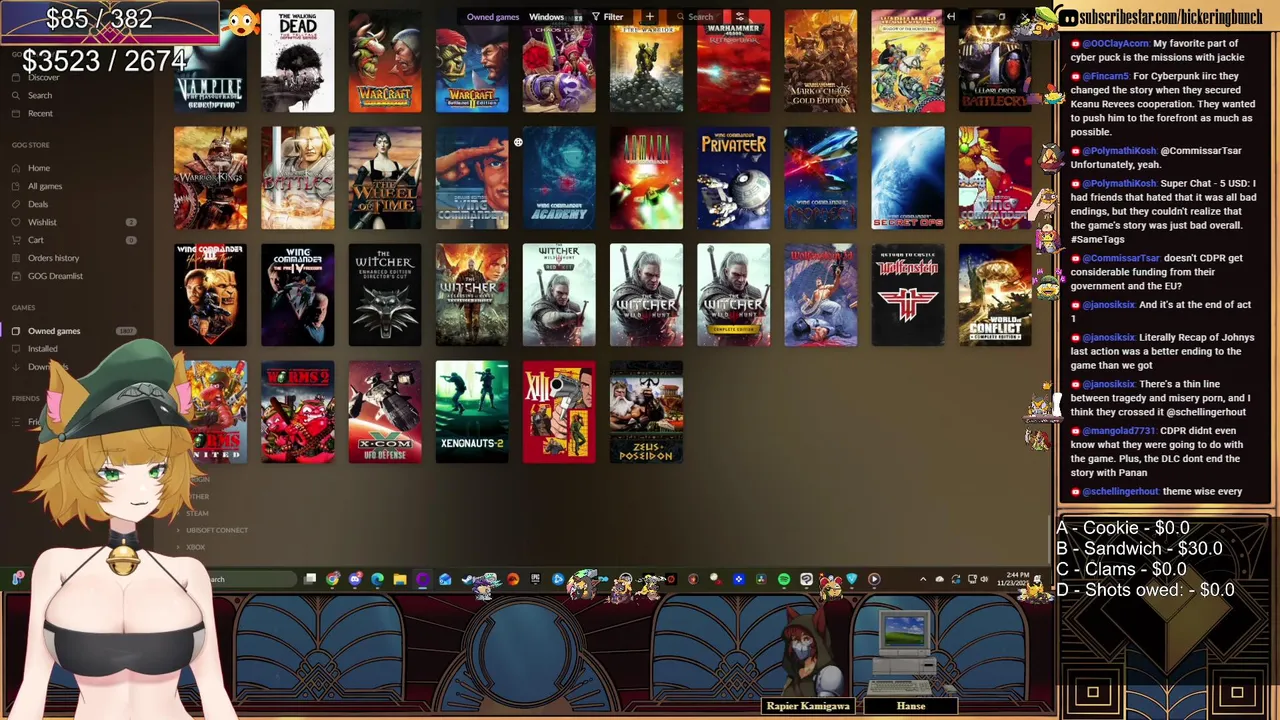Open Search in the GOG sidebar

tap(40, 95)
